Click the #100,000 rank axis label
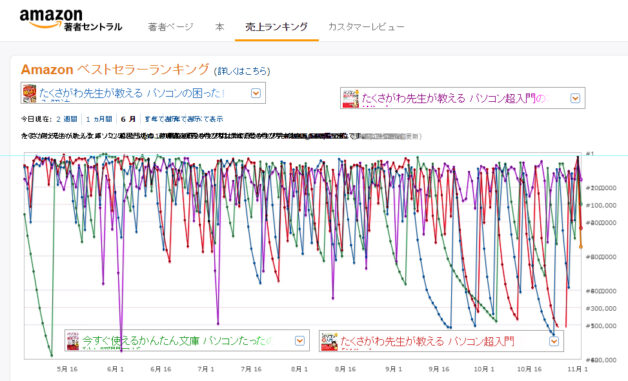The width and height of the screenshot is (628, 381). pos(601,206)
